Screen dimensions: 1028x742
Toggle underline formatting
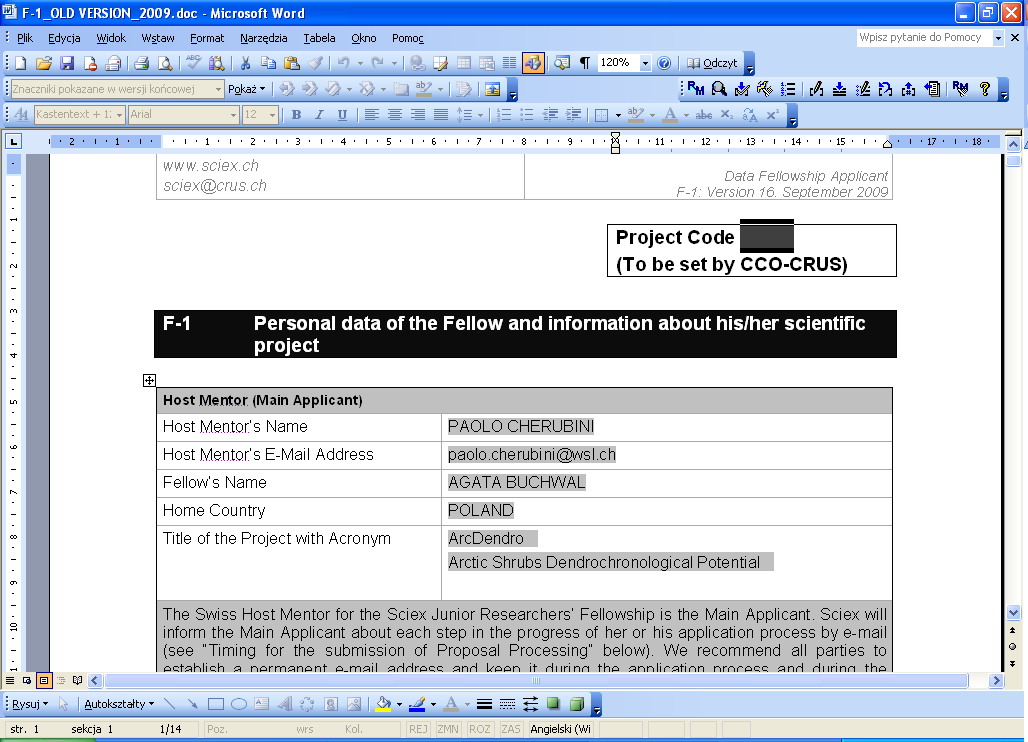[342, 115]
